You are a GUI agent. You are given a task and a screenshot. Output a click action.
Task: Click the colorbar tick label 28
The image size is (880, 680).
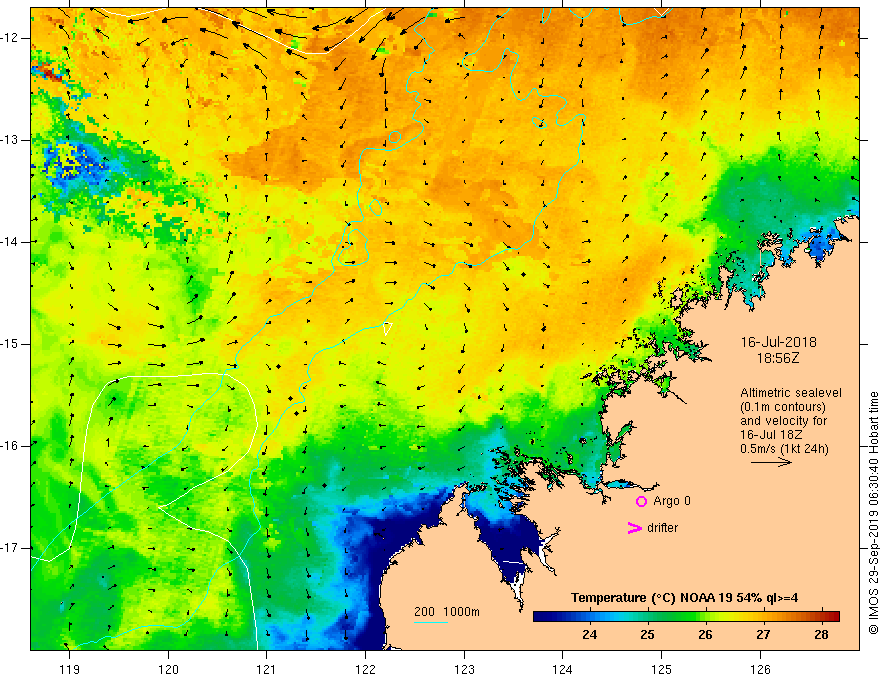click(821, 635)
